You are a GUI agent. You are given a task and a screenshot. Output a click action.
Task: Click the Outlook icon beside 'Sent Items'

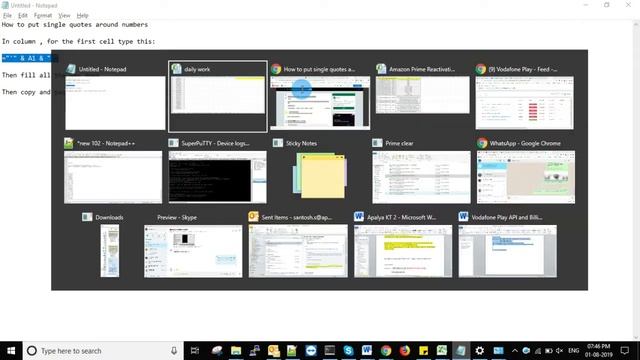coord(253,217)
